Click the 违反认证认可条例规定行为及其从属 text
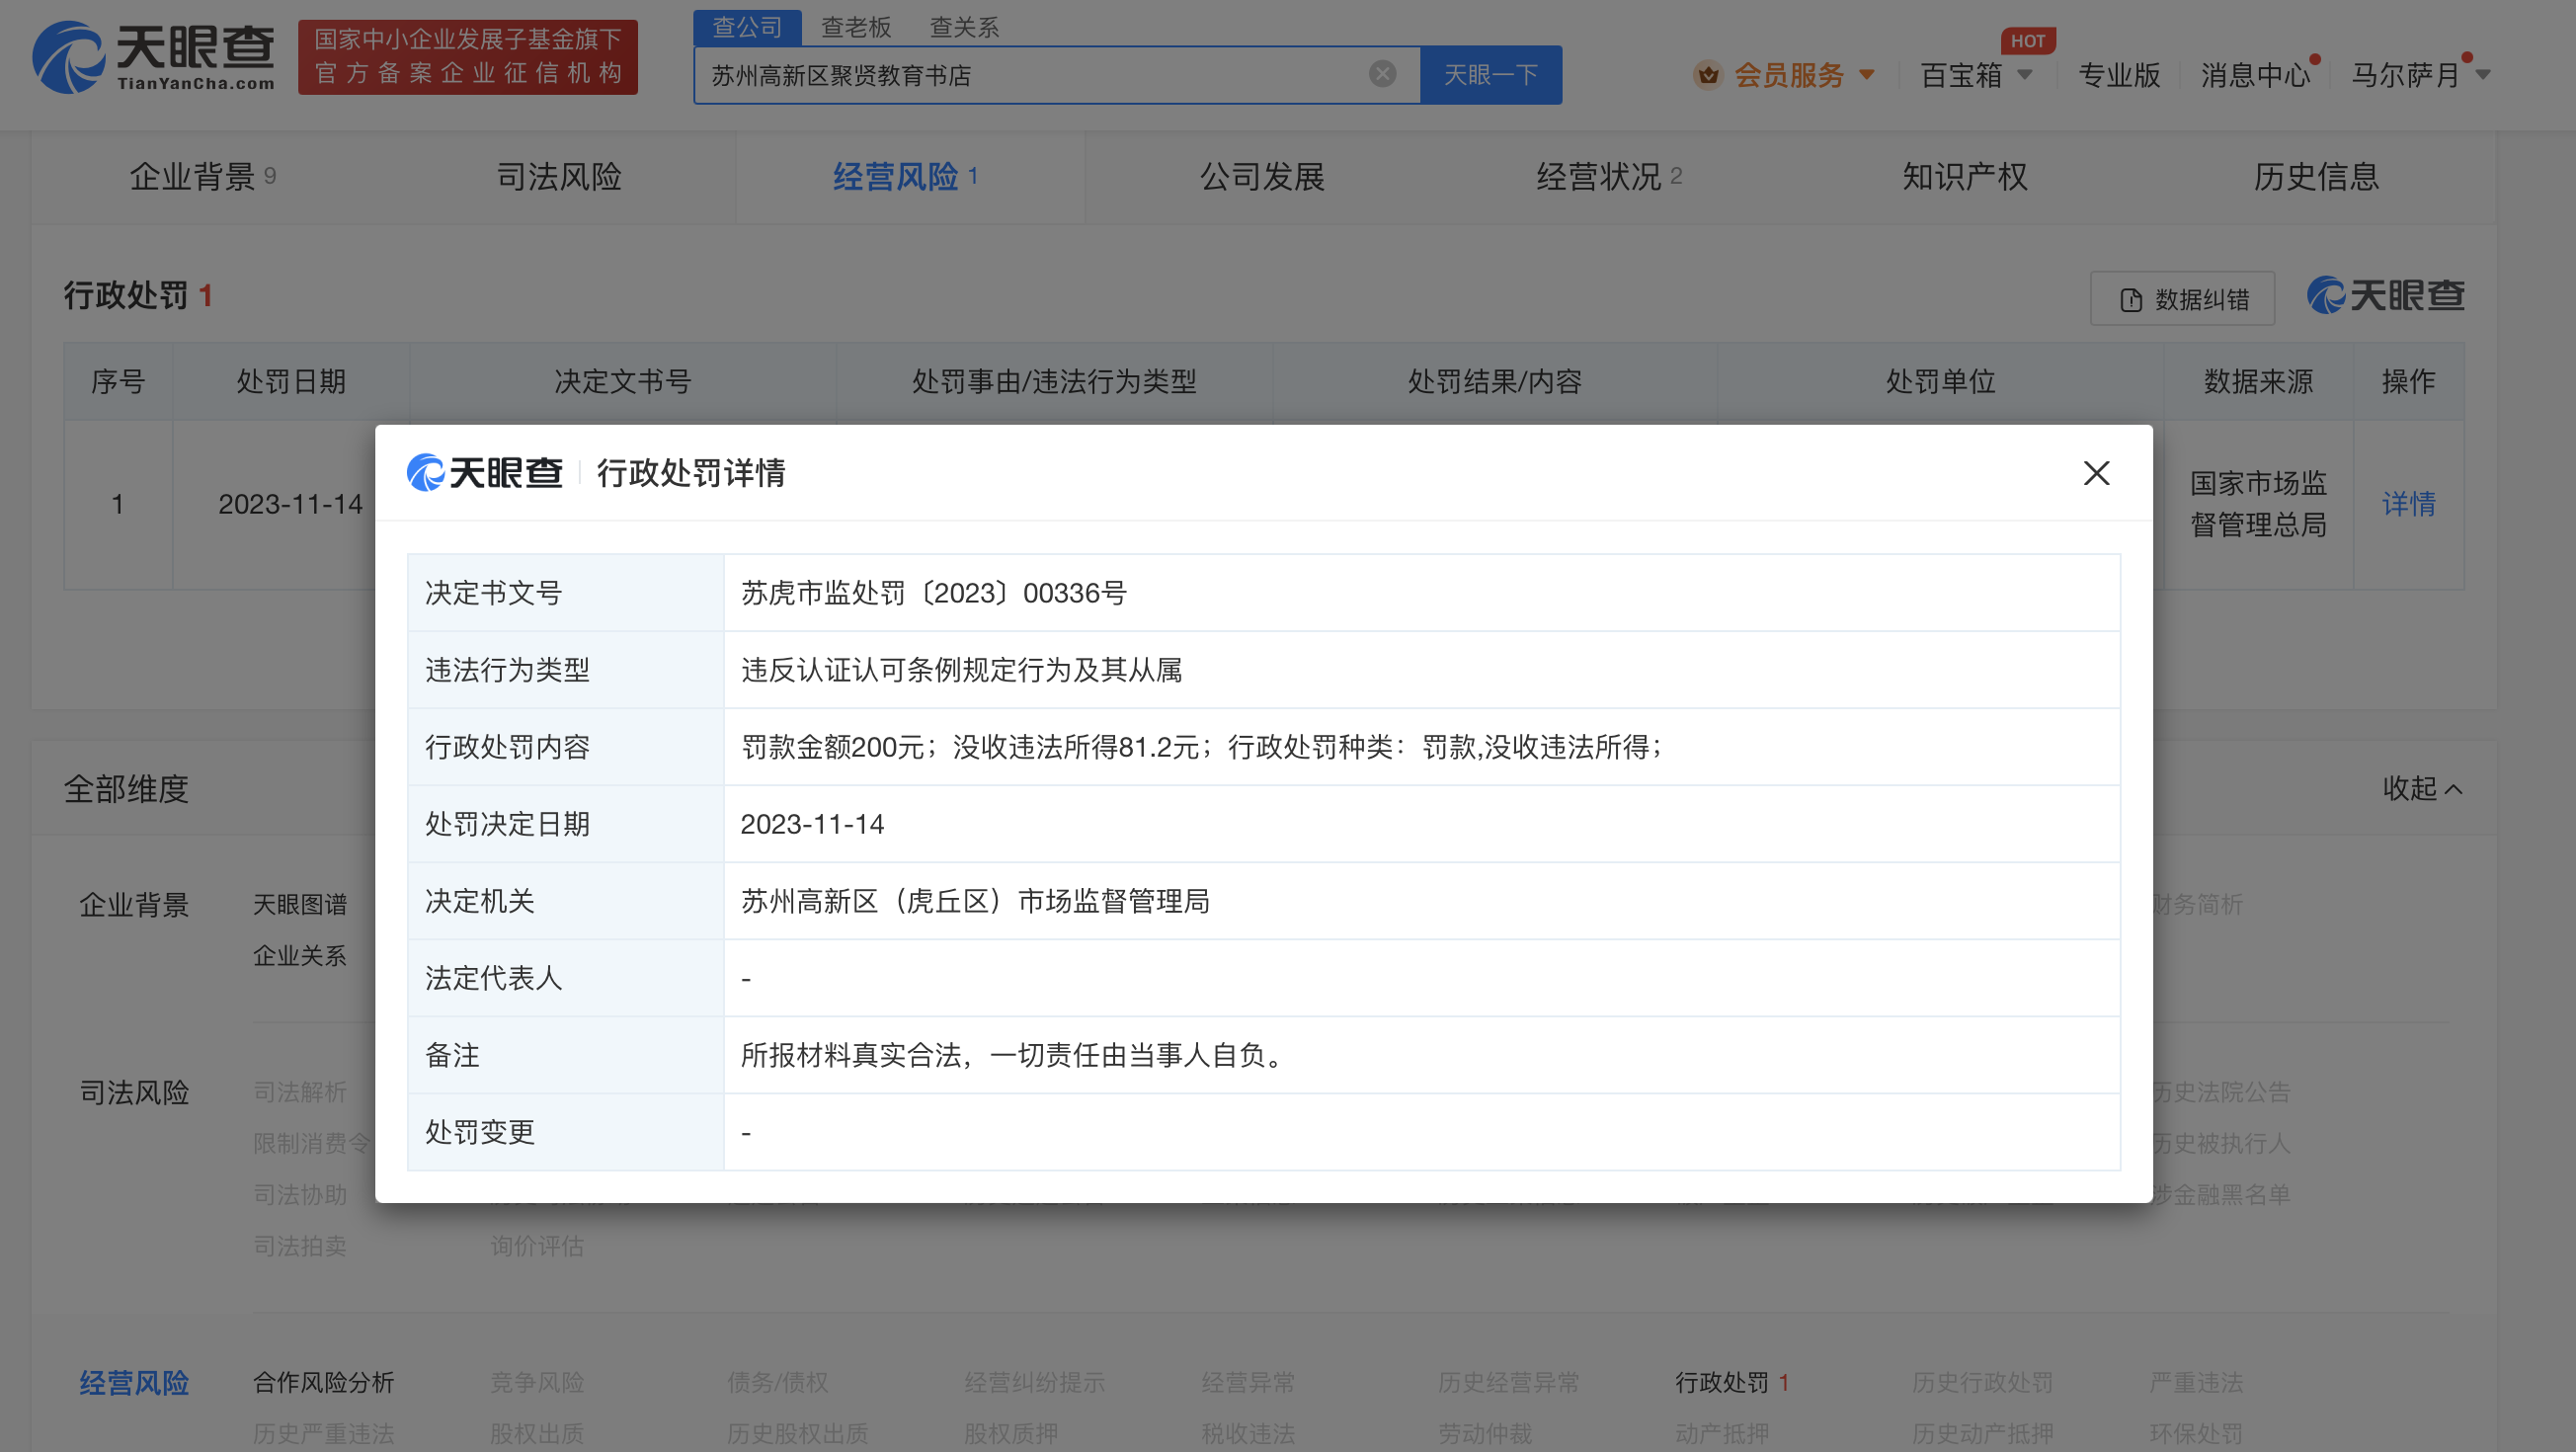The width and height of the screenshot is (2576, 1452). coord(961,670)
